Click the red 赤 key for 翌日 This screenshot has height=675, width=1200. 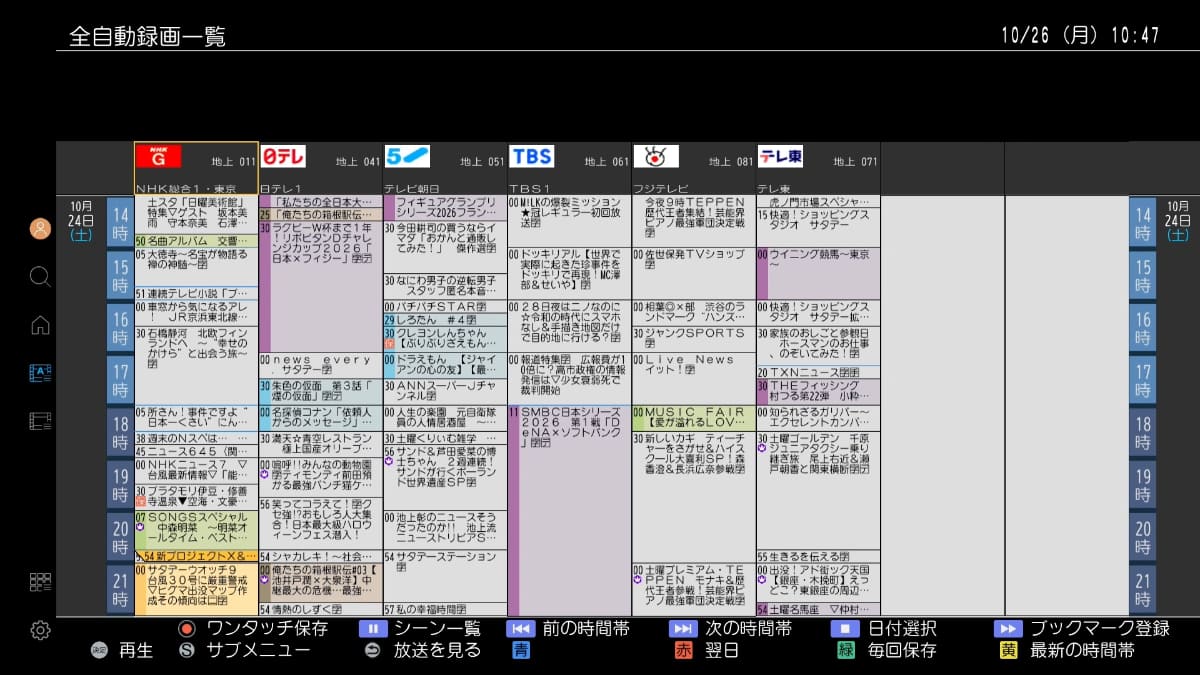pyautogui.click(x=683, y=651)
